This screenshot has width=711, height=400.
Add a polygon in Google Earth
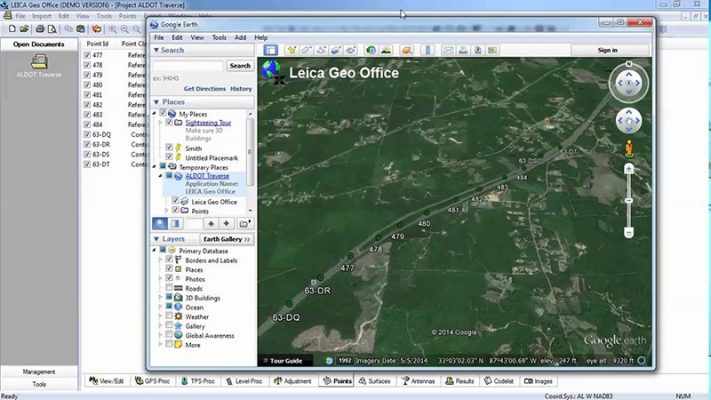(307, 50)
